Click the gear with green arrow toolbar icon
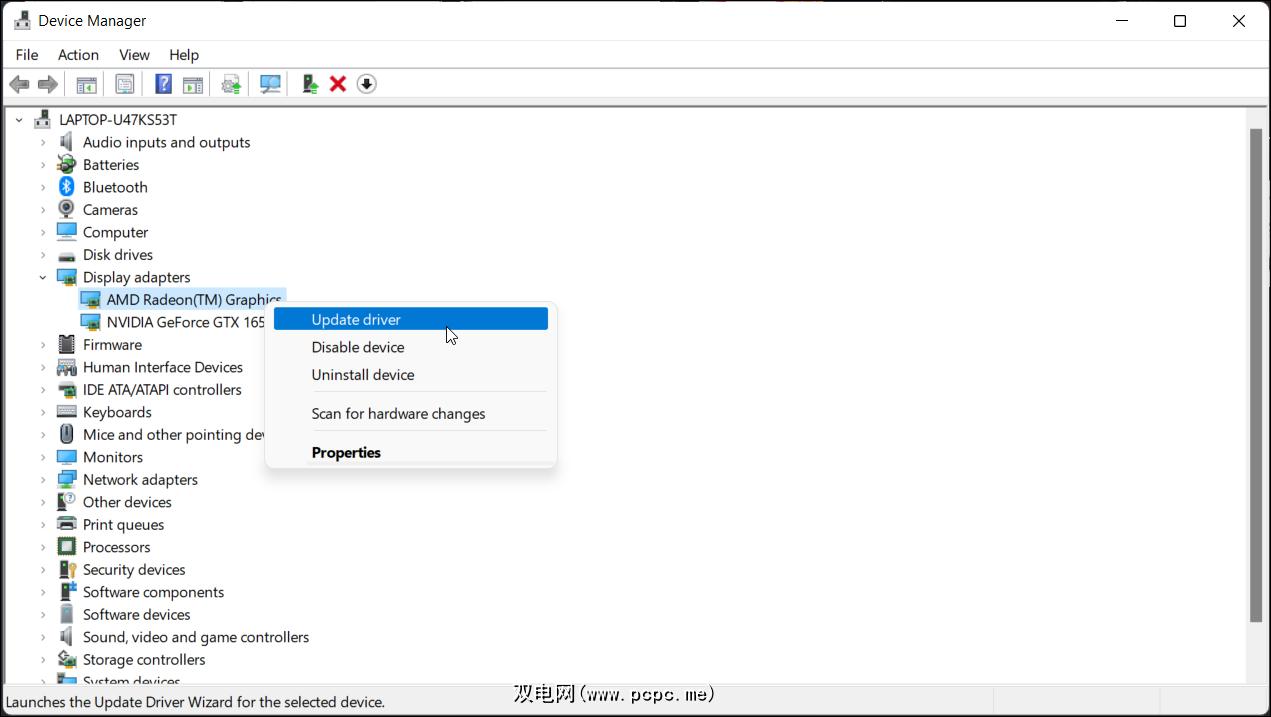 (231, 84)
